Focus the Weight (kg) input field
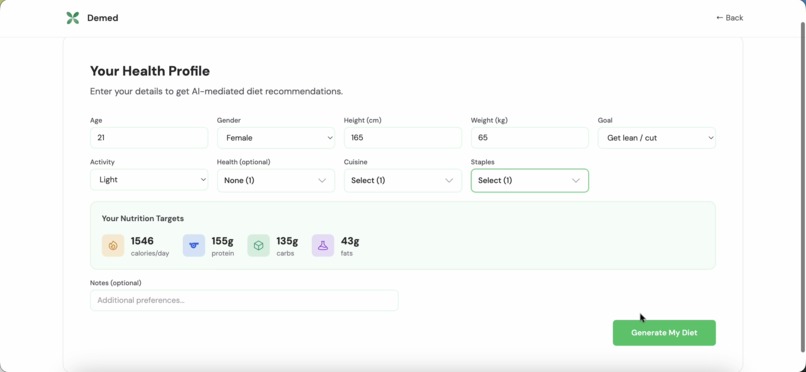Image resolution: width=806 pixels, height=372 pixels. coord(529,138)
